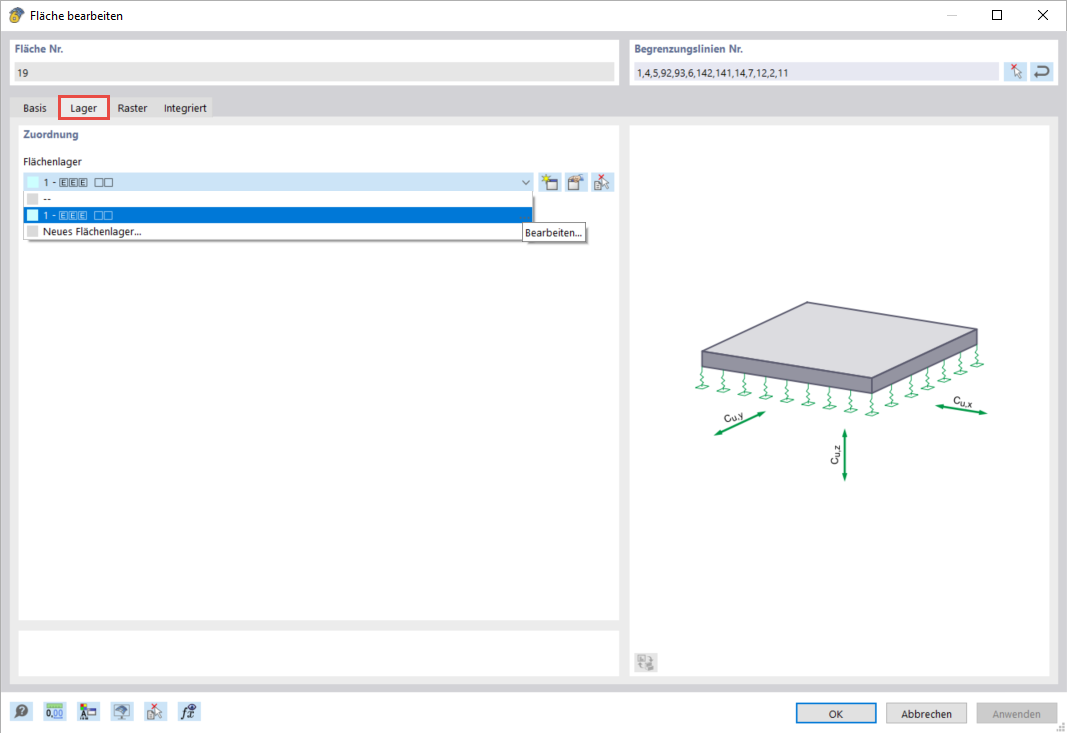This screenshot has width=1067, height=733.
Task: Click the undo arrow icon near Begrenzungslinien field
Action: [x=1041, y=71]
